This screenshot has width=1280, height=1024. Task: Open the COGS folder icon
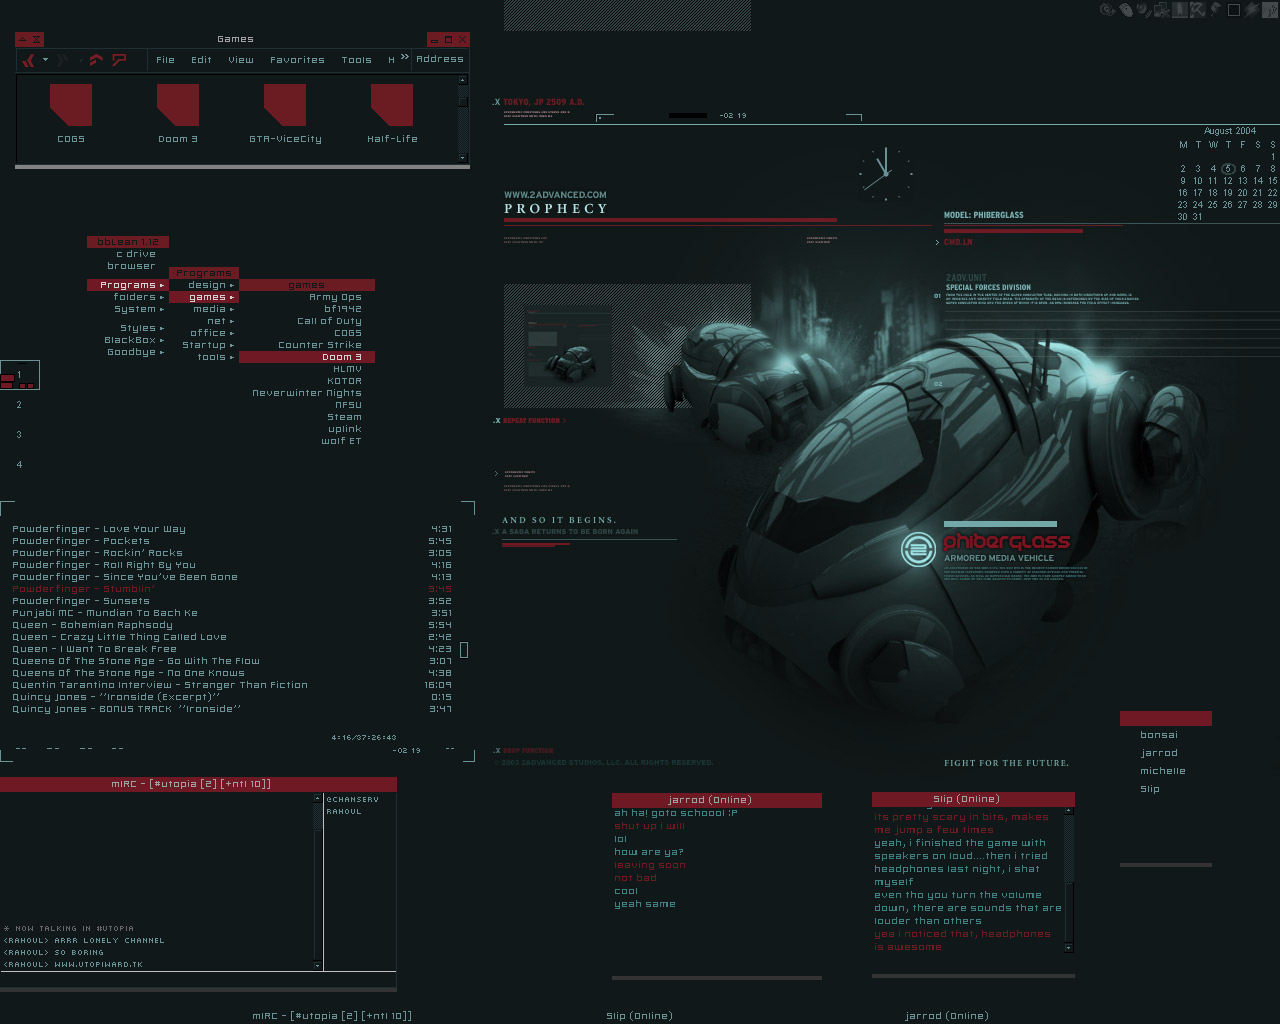(71, 105)
